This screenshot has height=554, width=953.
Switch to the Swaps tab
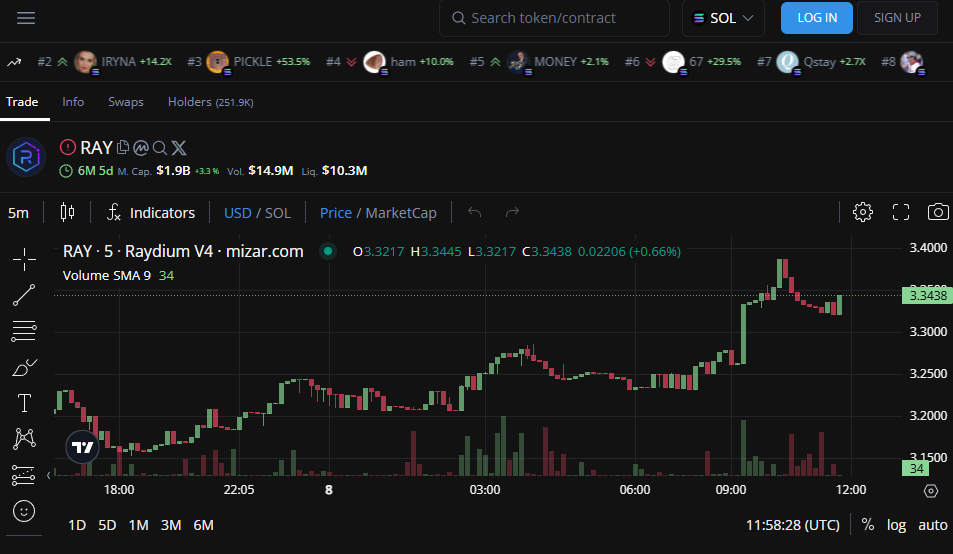pyautogui.click(x=126, y=102)
